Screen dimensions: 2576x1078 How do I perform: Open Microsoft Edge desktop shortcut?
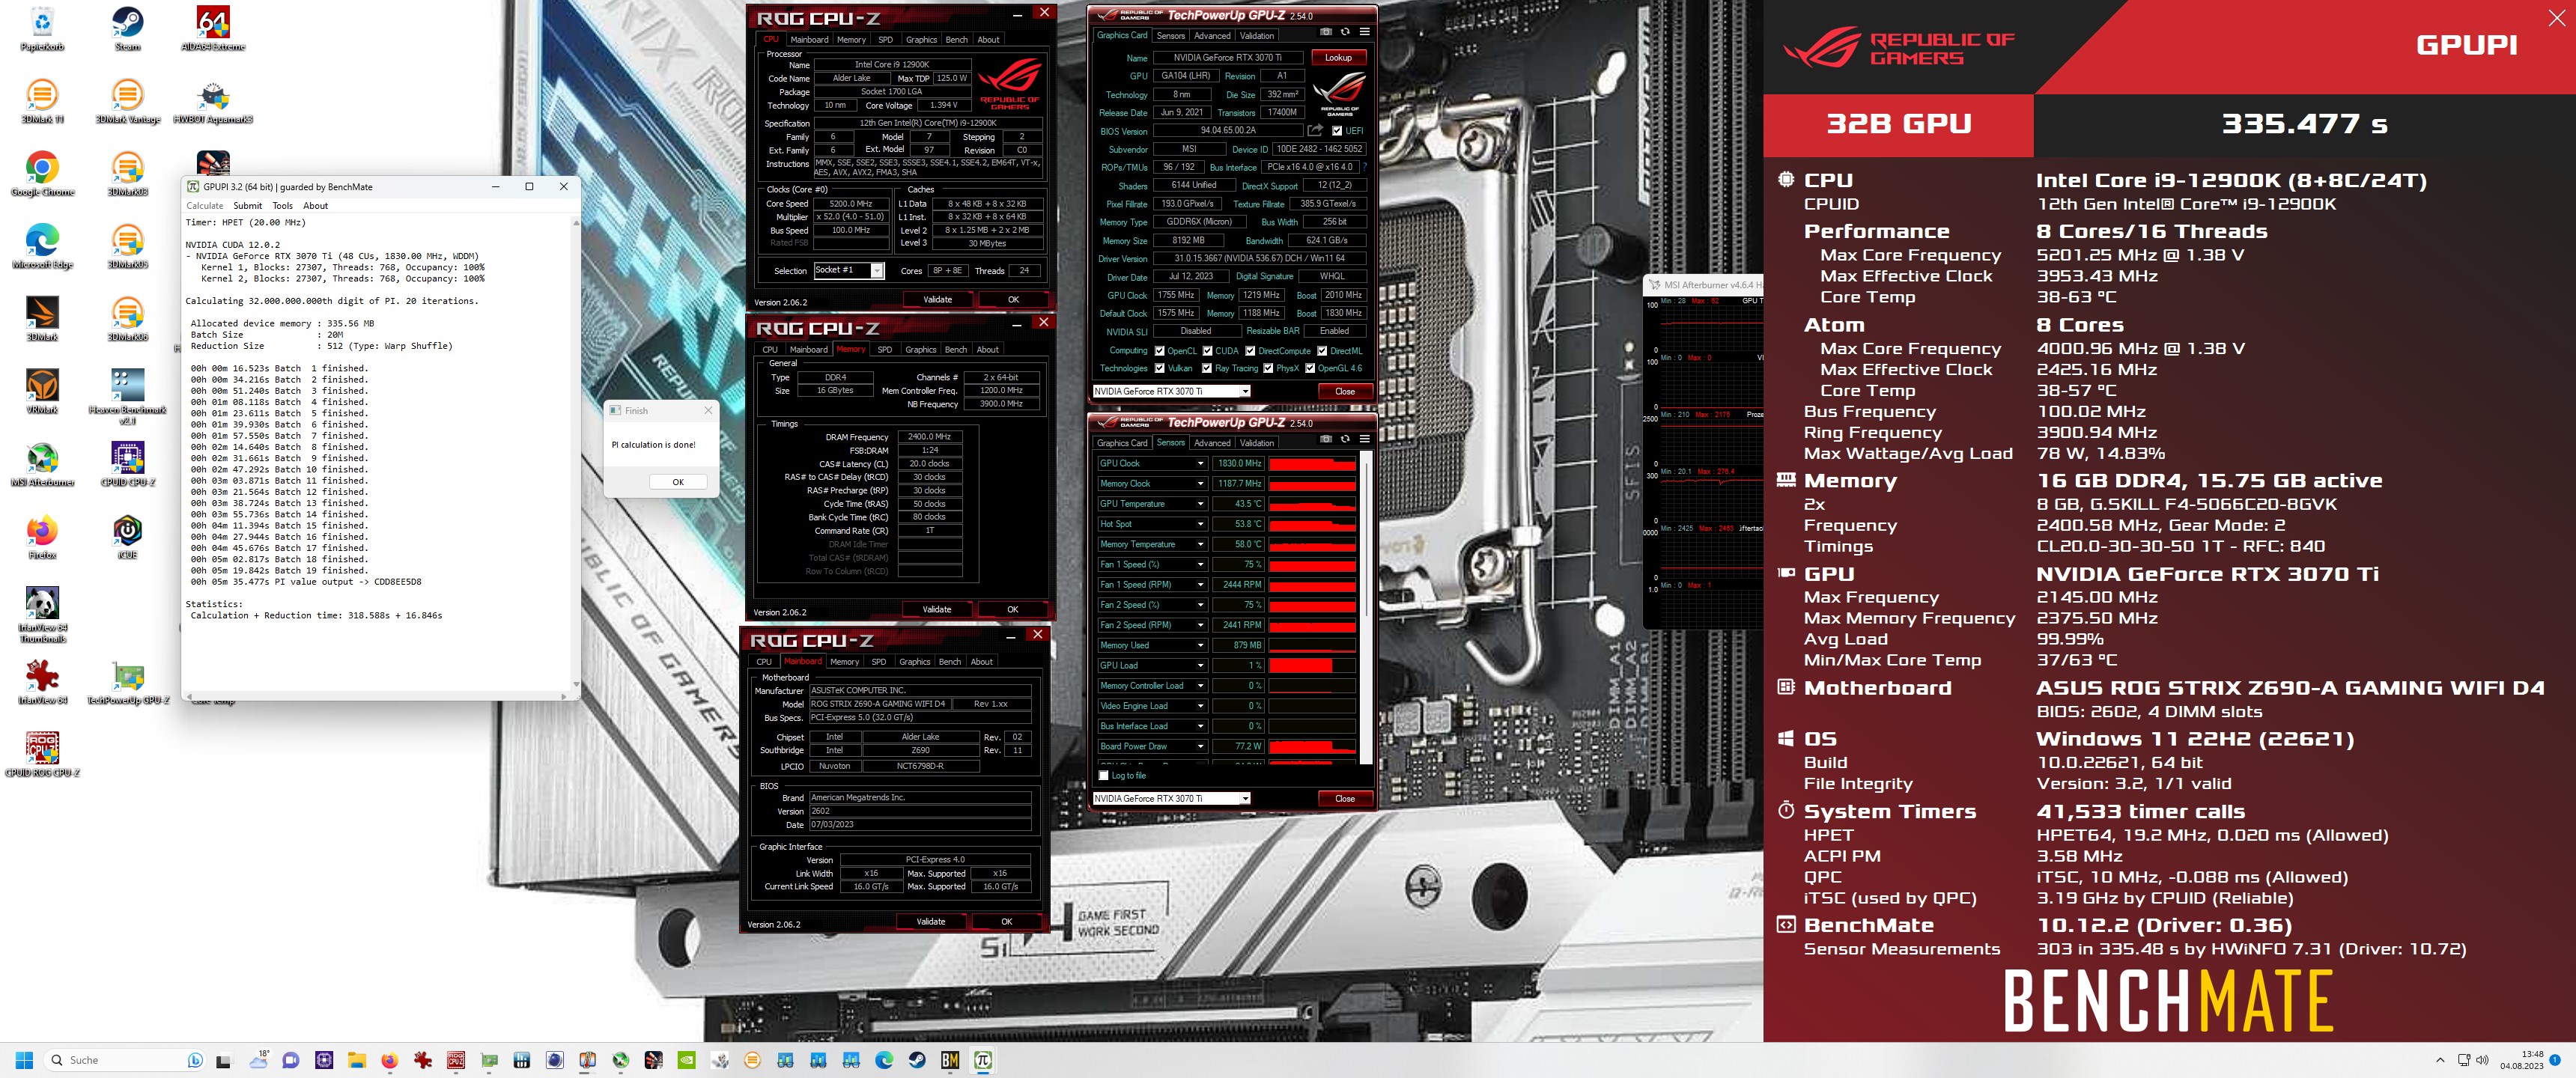tap(42, 247)
